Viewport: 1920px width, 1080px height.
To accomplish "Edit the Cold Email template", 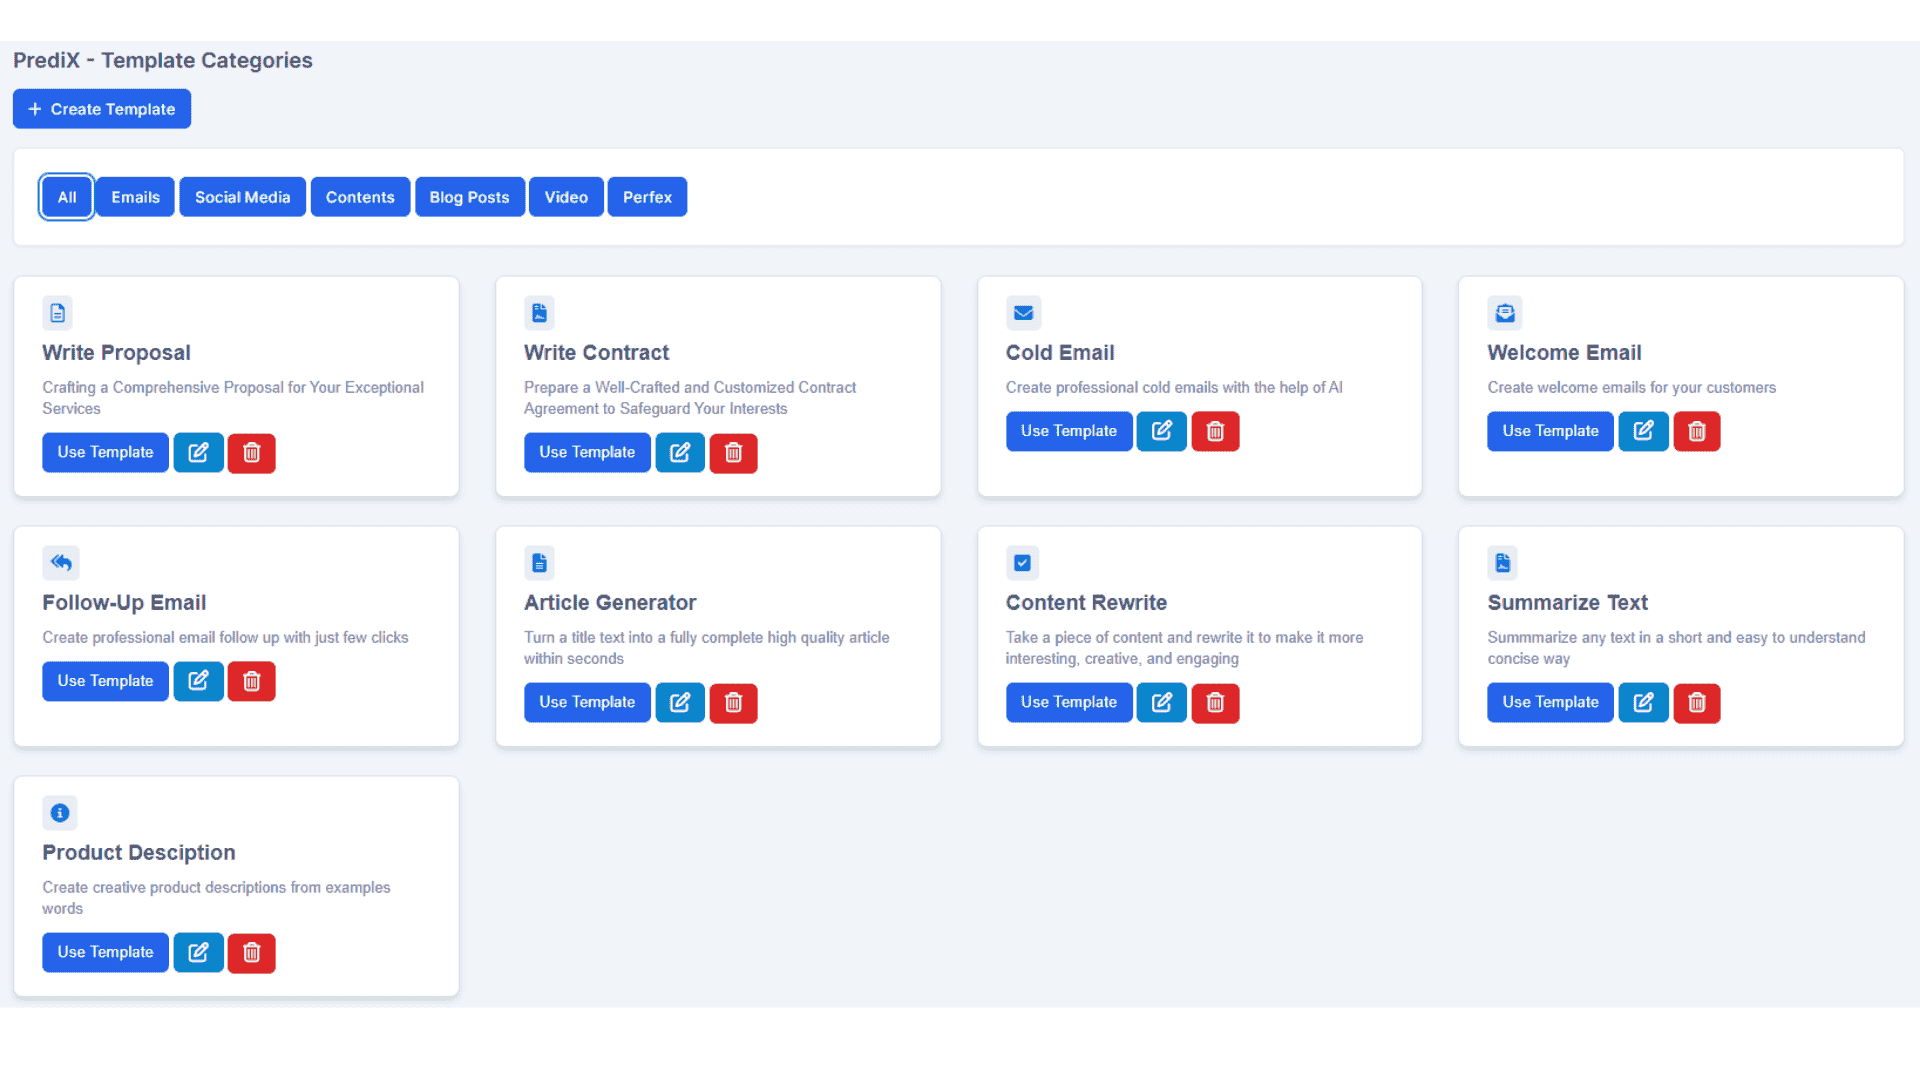I will coord(1162,431).
